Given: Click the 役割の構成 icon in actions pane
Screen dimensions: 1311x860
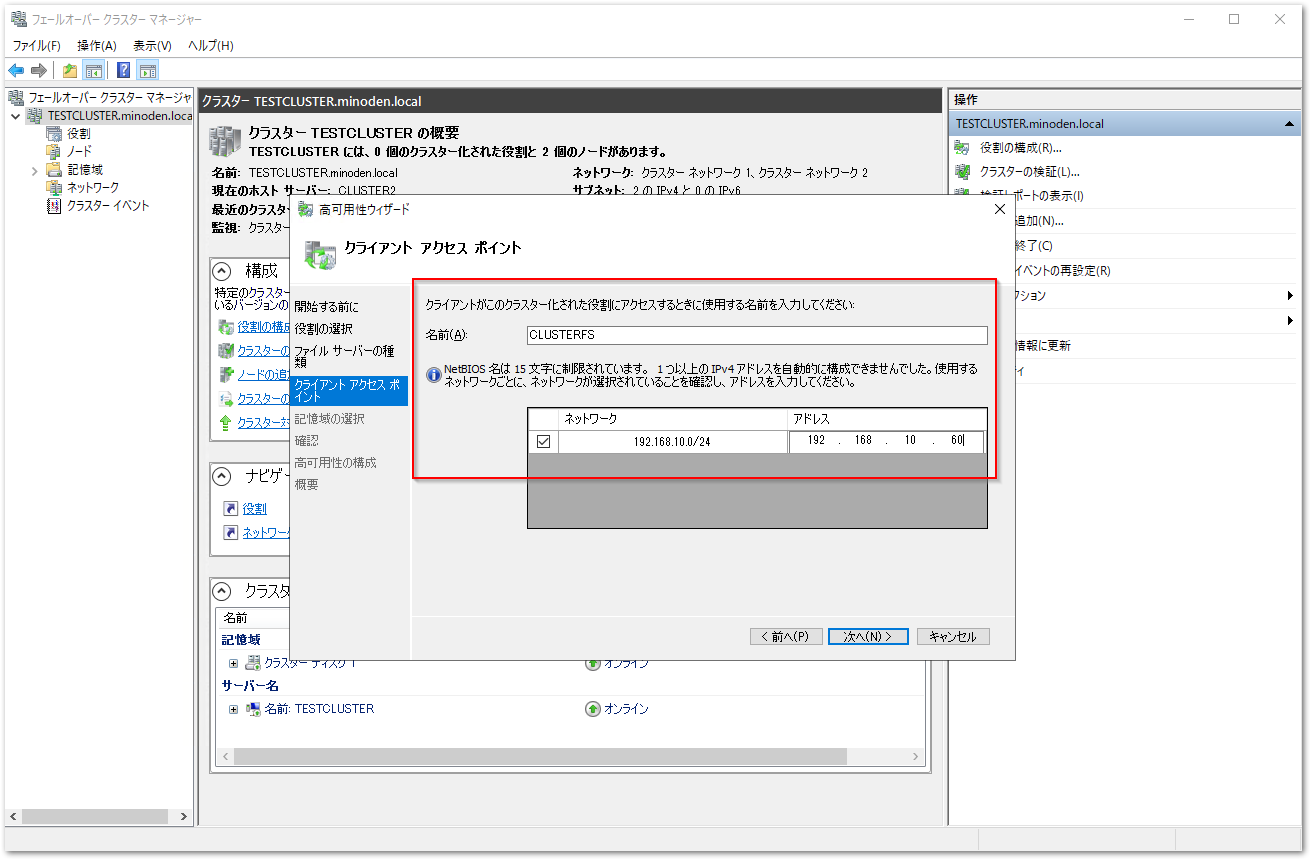Looking at the screenshot, I should [x=963, y=148].
